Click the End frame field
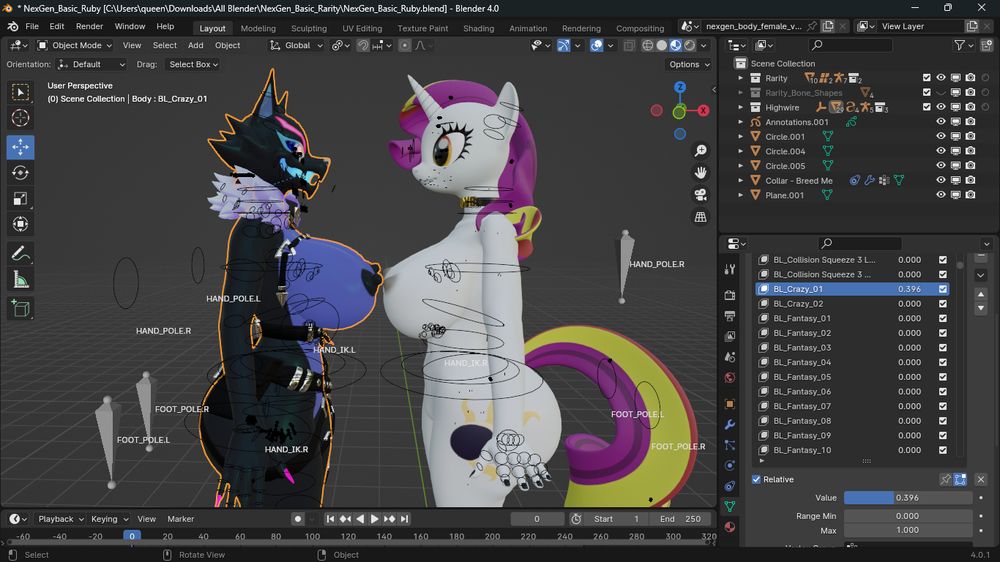1000x562 pixels. coord(680,519)
